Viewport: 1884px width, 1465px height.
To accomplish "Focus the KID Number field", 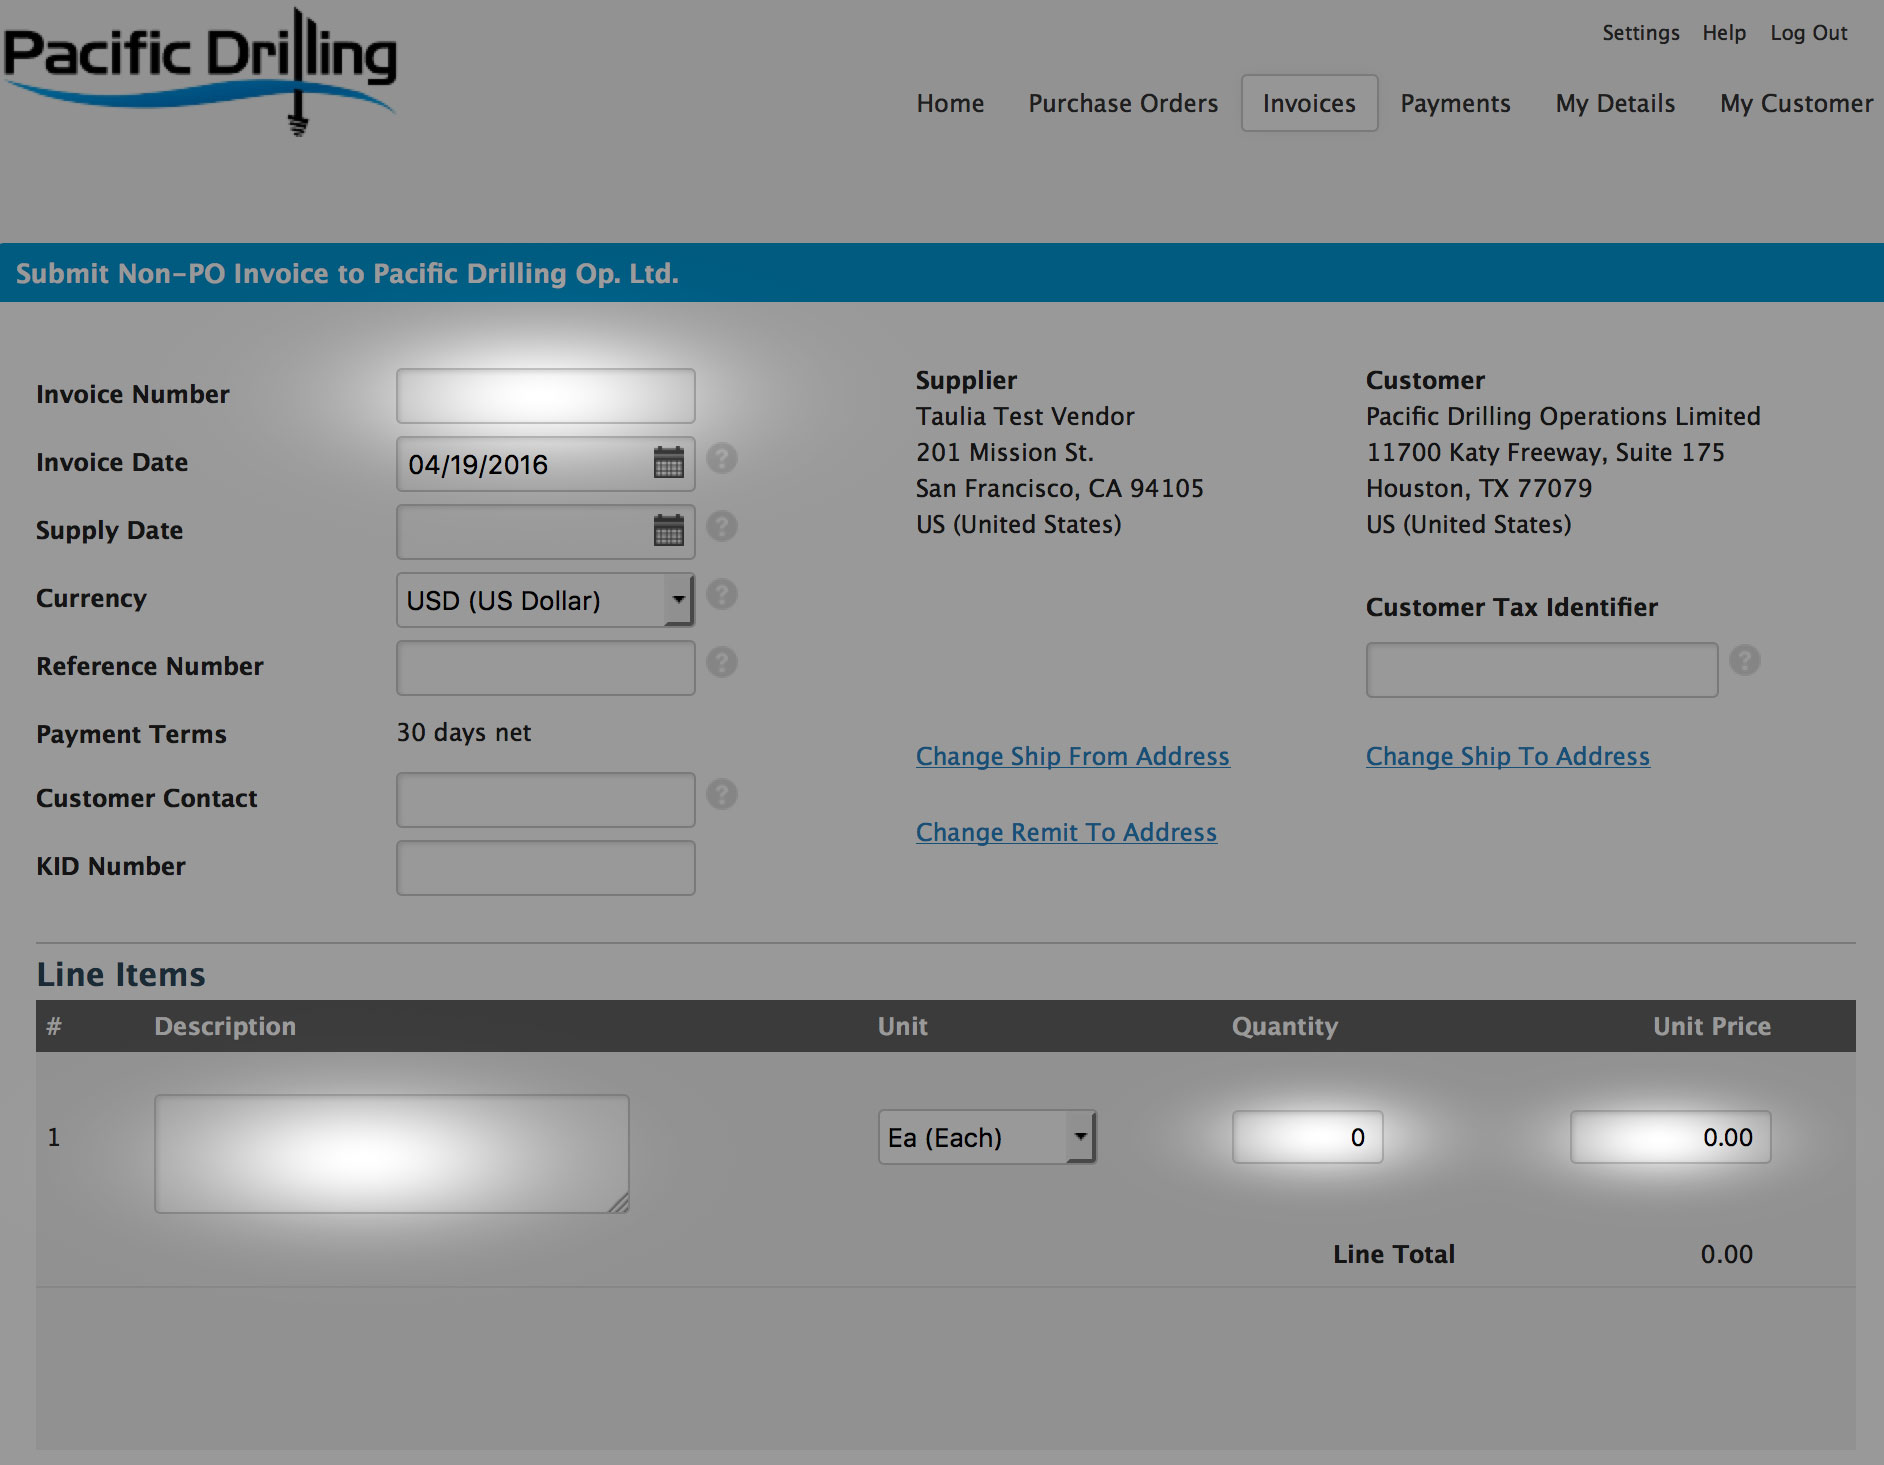I will [545, 868].
